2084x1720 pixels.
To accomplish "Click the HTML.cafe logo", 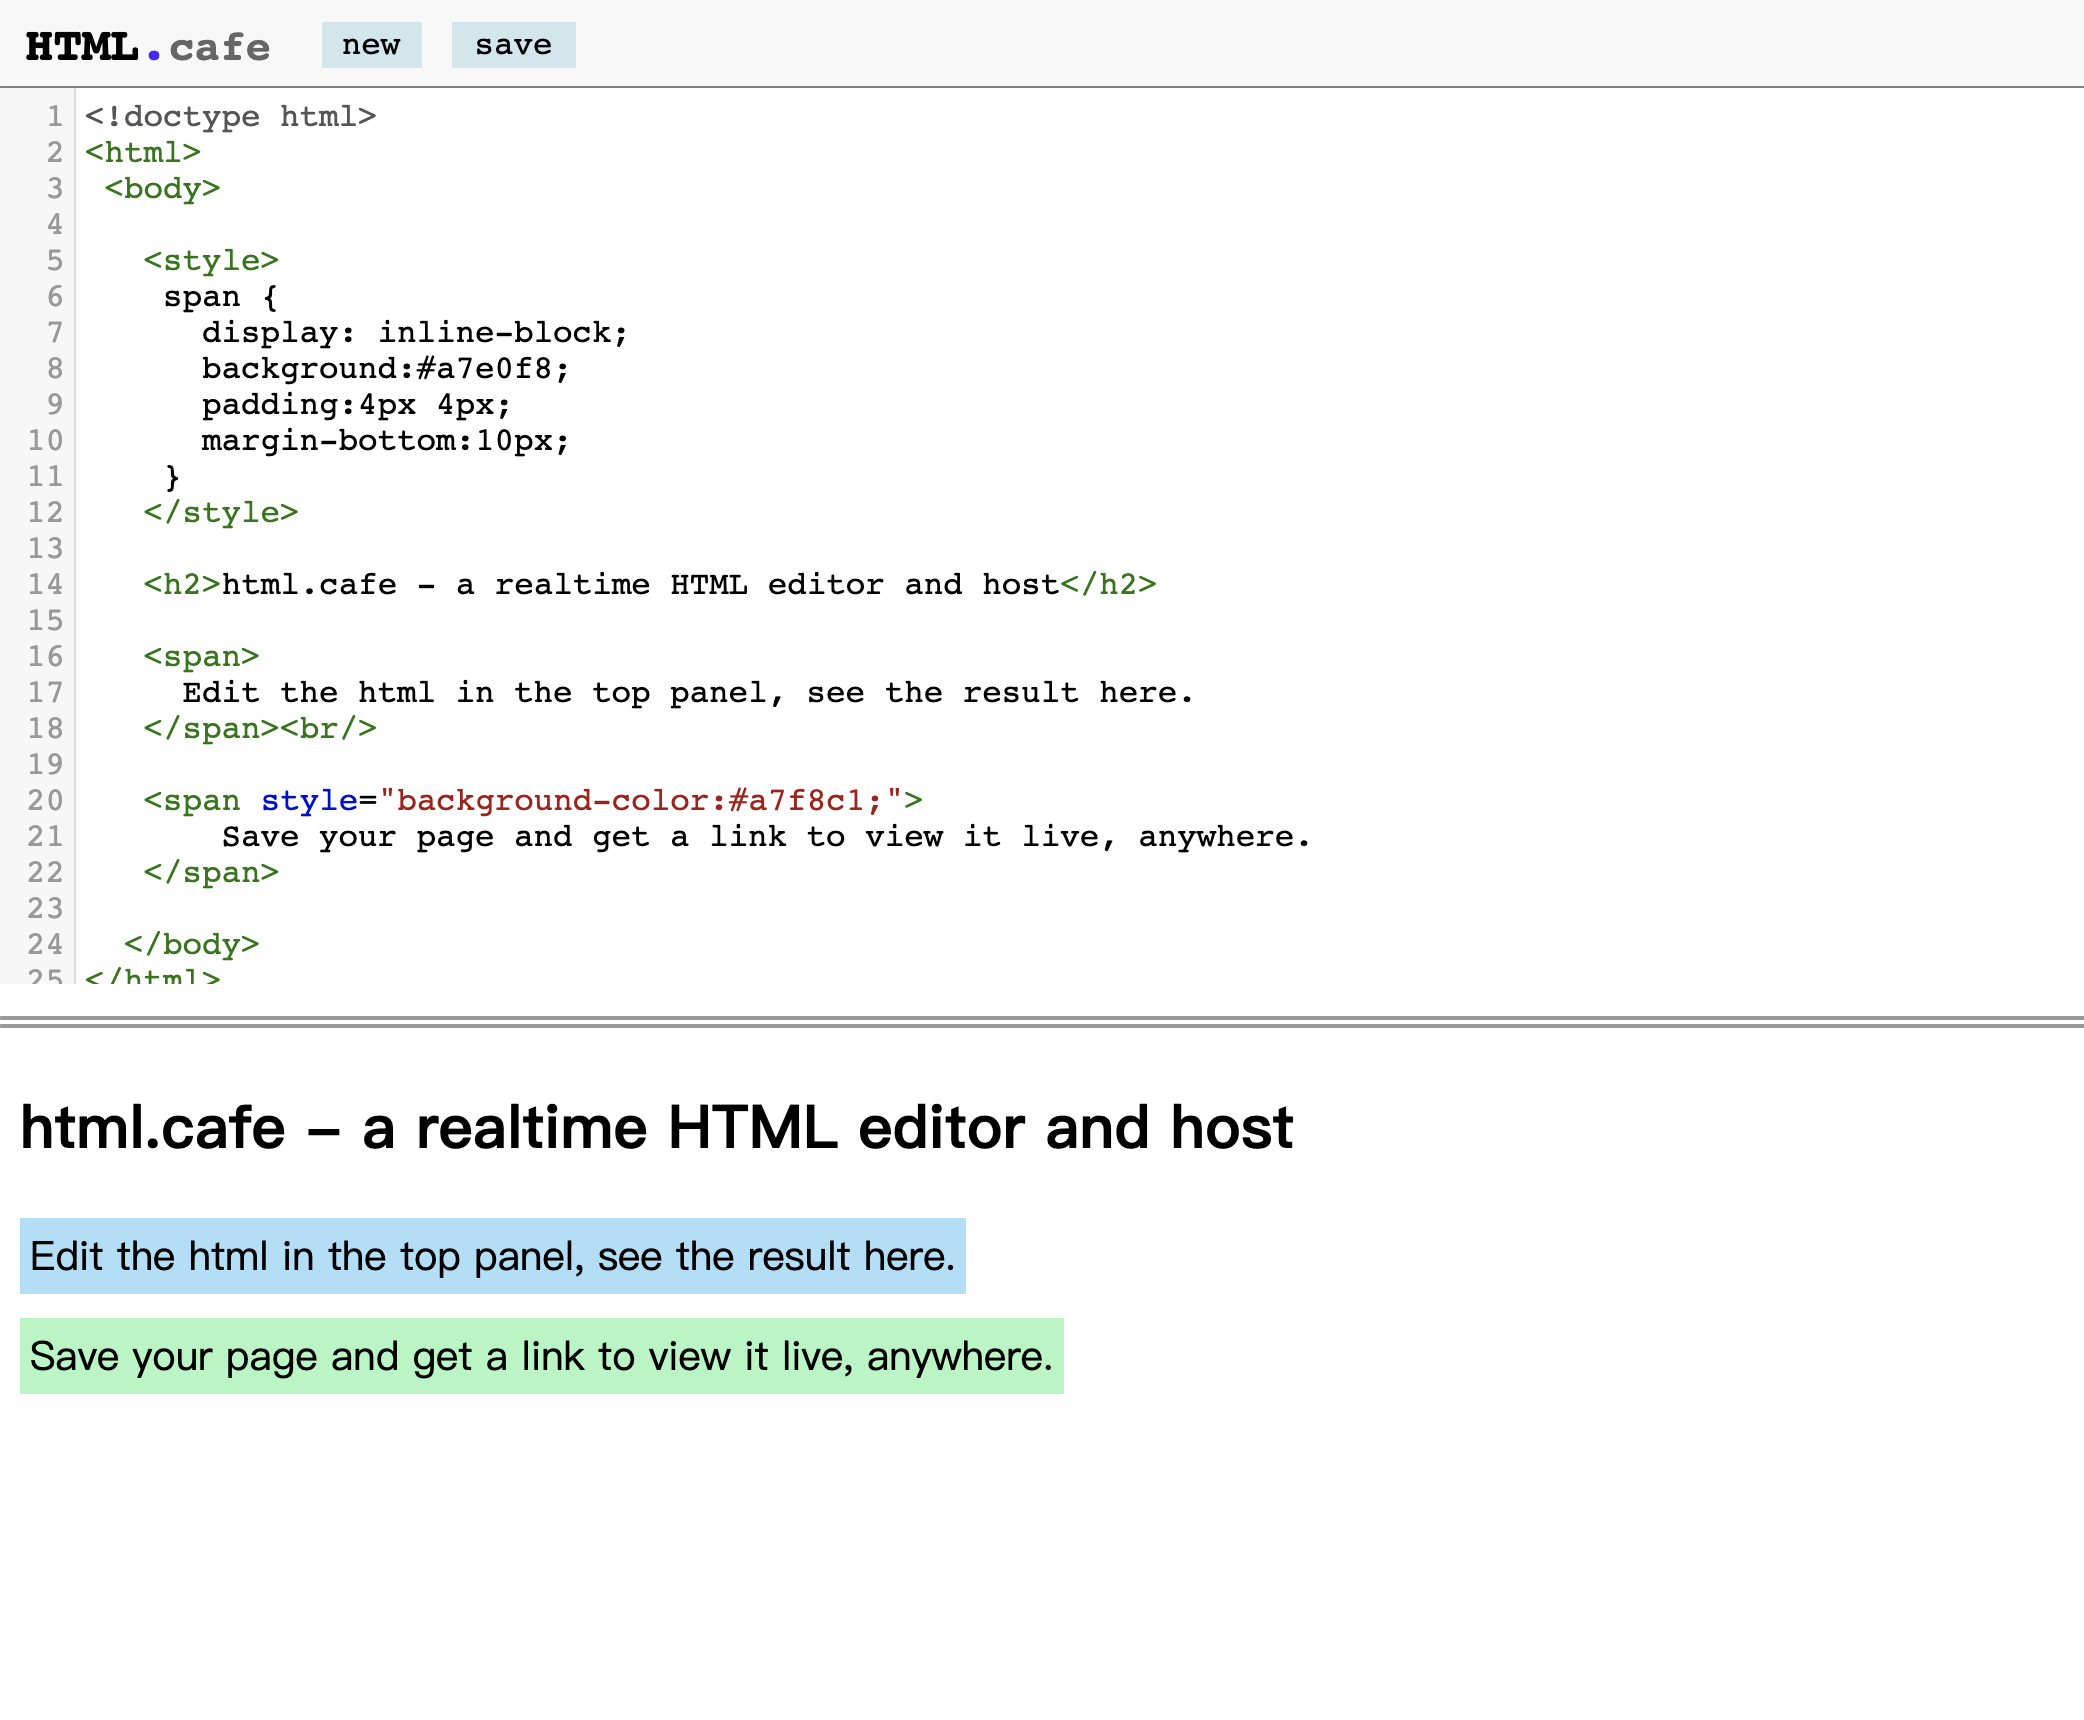I will pyautogui.click(x=147, y=46).
